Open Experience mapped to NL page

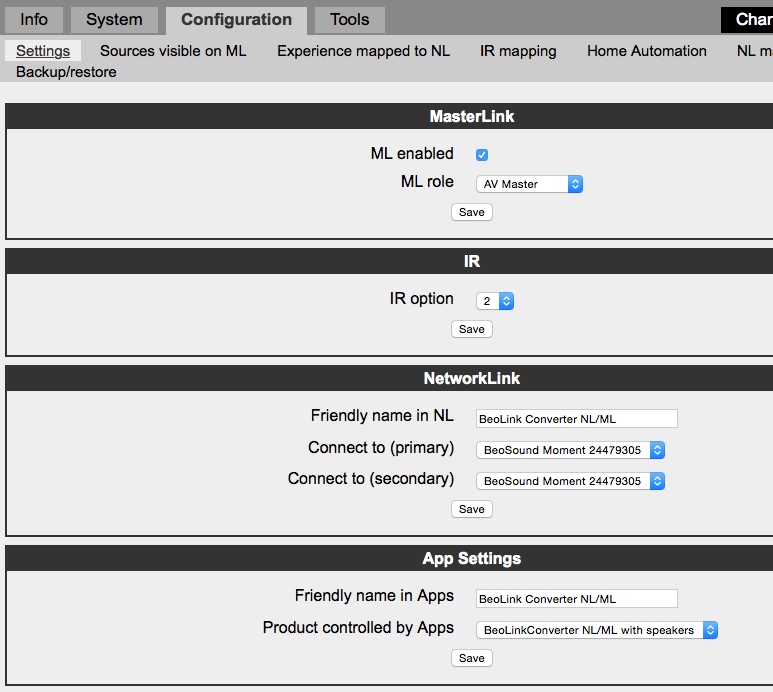point(363,51)
